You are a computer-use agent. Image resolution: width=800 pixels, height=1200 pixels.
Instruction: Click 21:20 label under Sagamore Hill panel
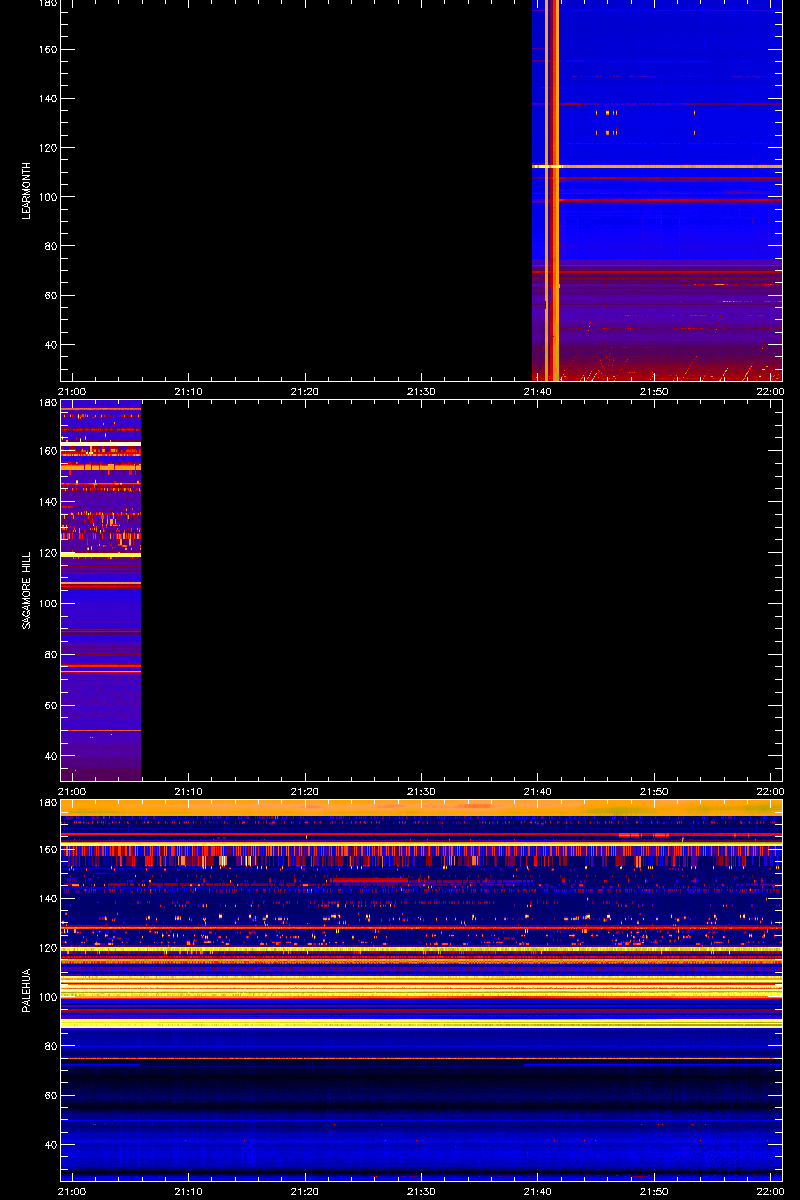[305, 791]
